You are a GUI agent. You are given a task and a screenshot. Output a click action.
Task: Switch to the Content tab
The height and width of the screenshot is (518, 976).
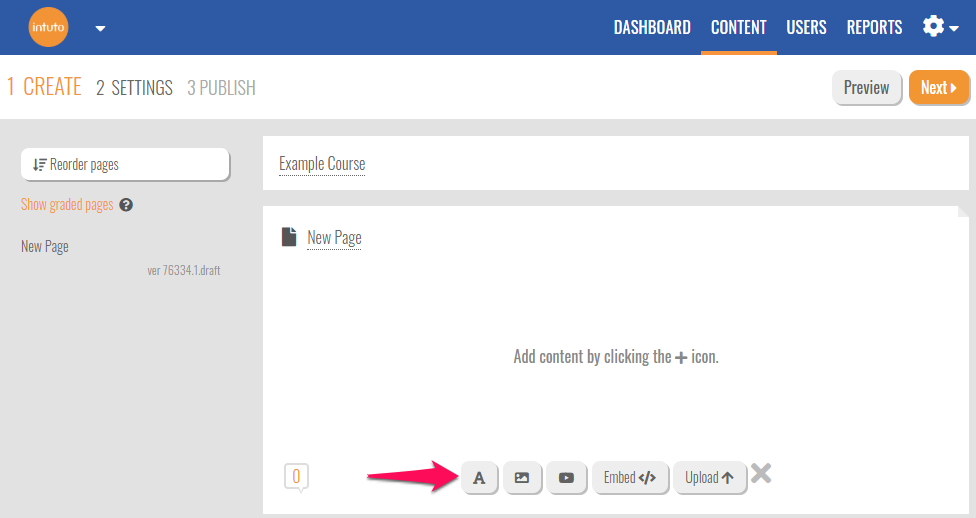click(738, 27)
